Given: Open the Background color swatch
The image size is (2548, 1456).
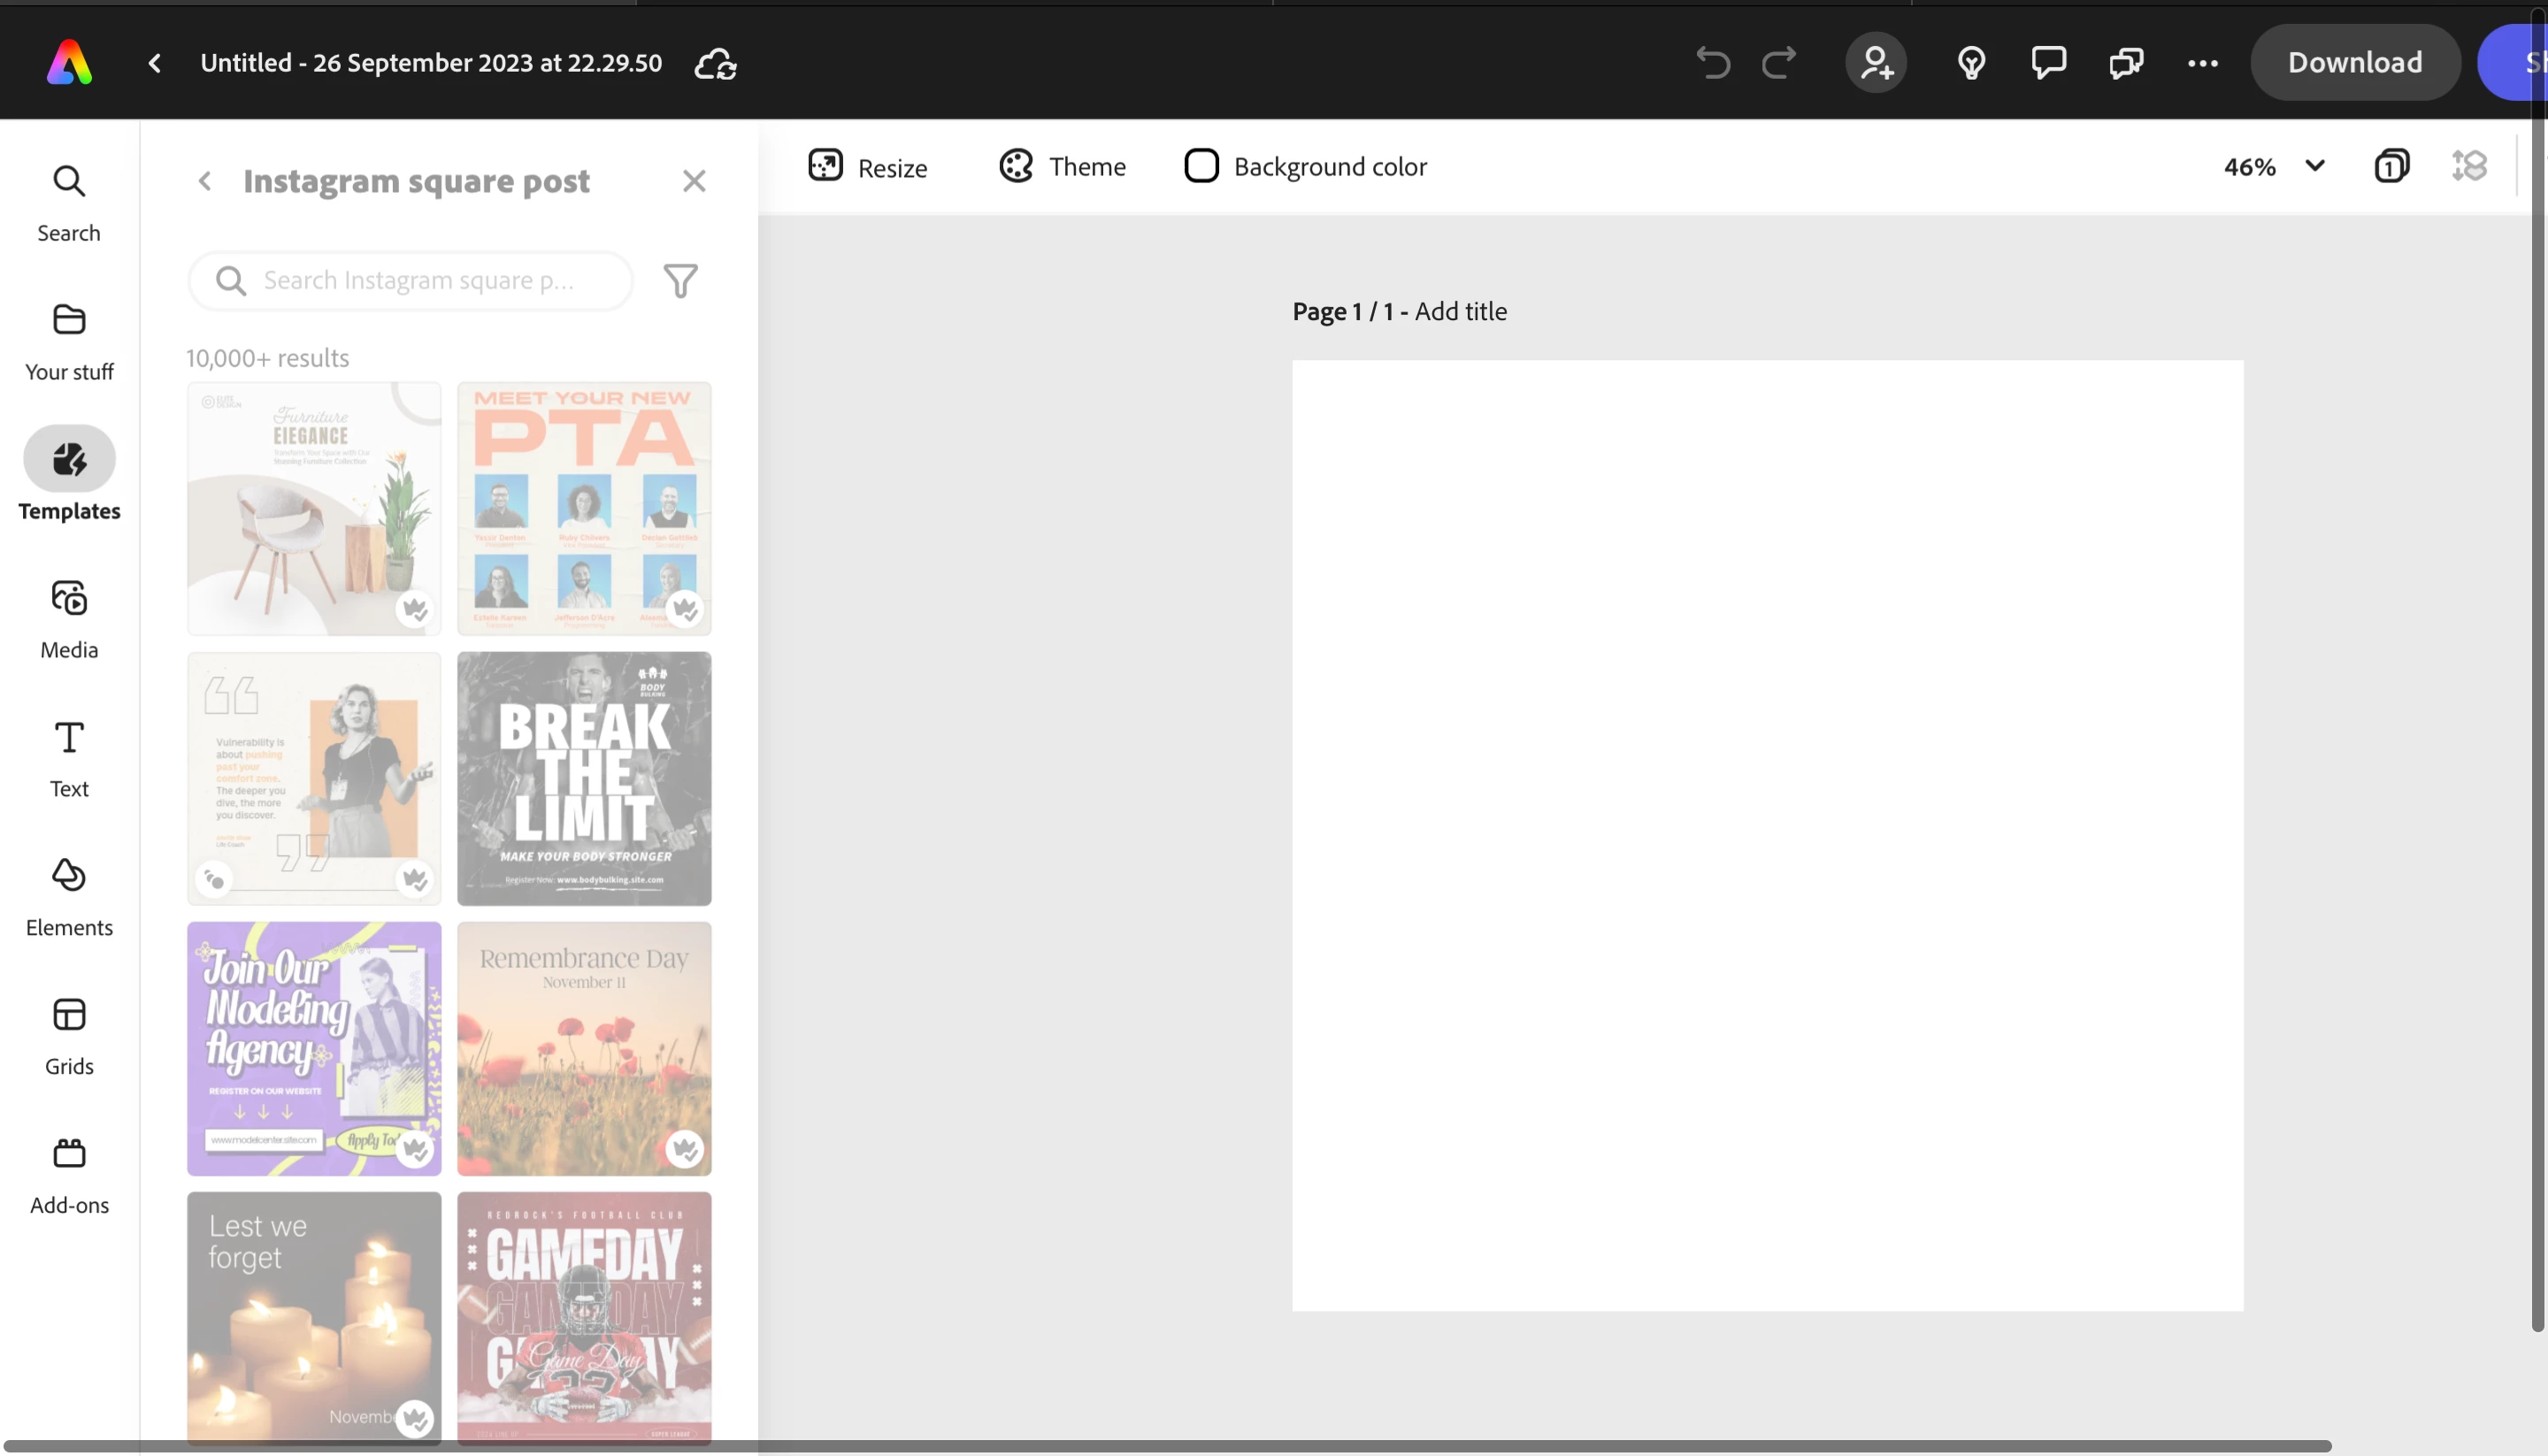Looking at the screenshot, I should tap(1201, 166).
